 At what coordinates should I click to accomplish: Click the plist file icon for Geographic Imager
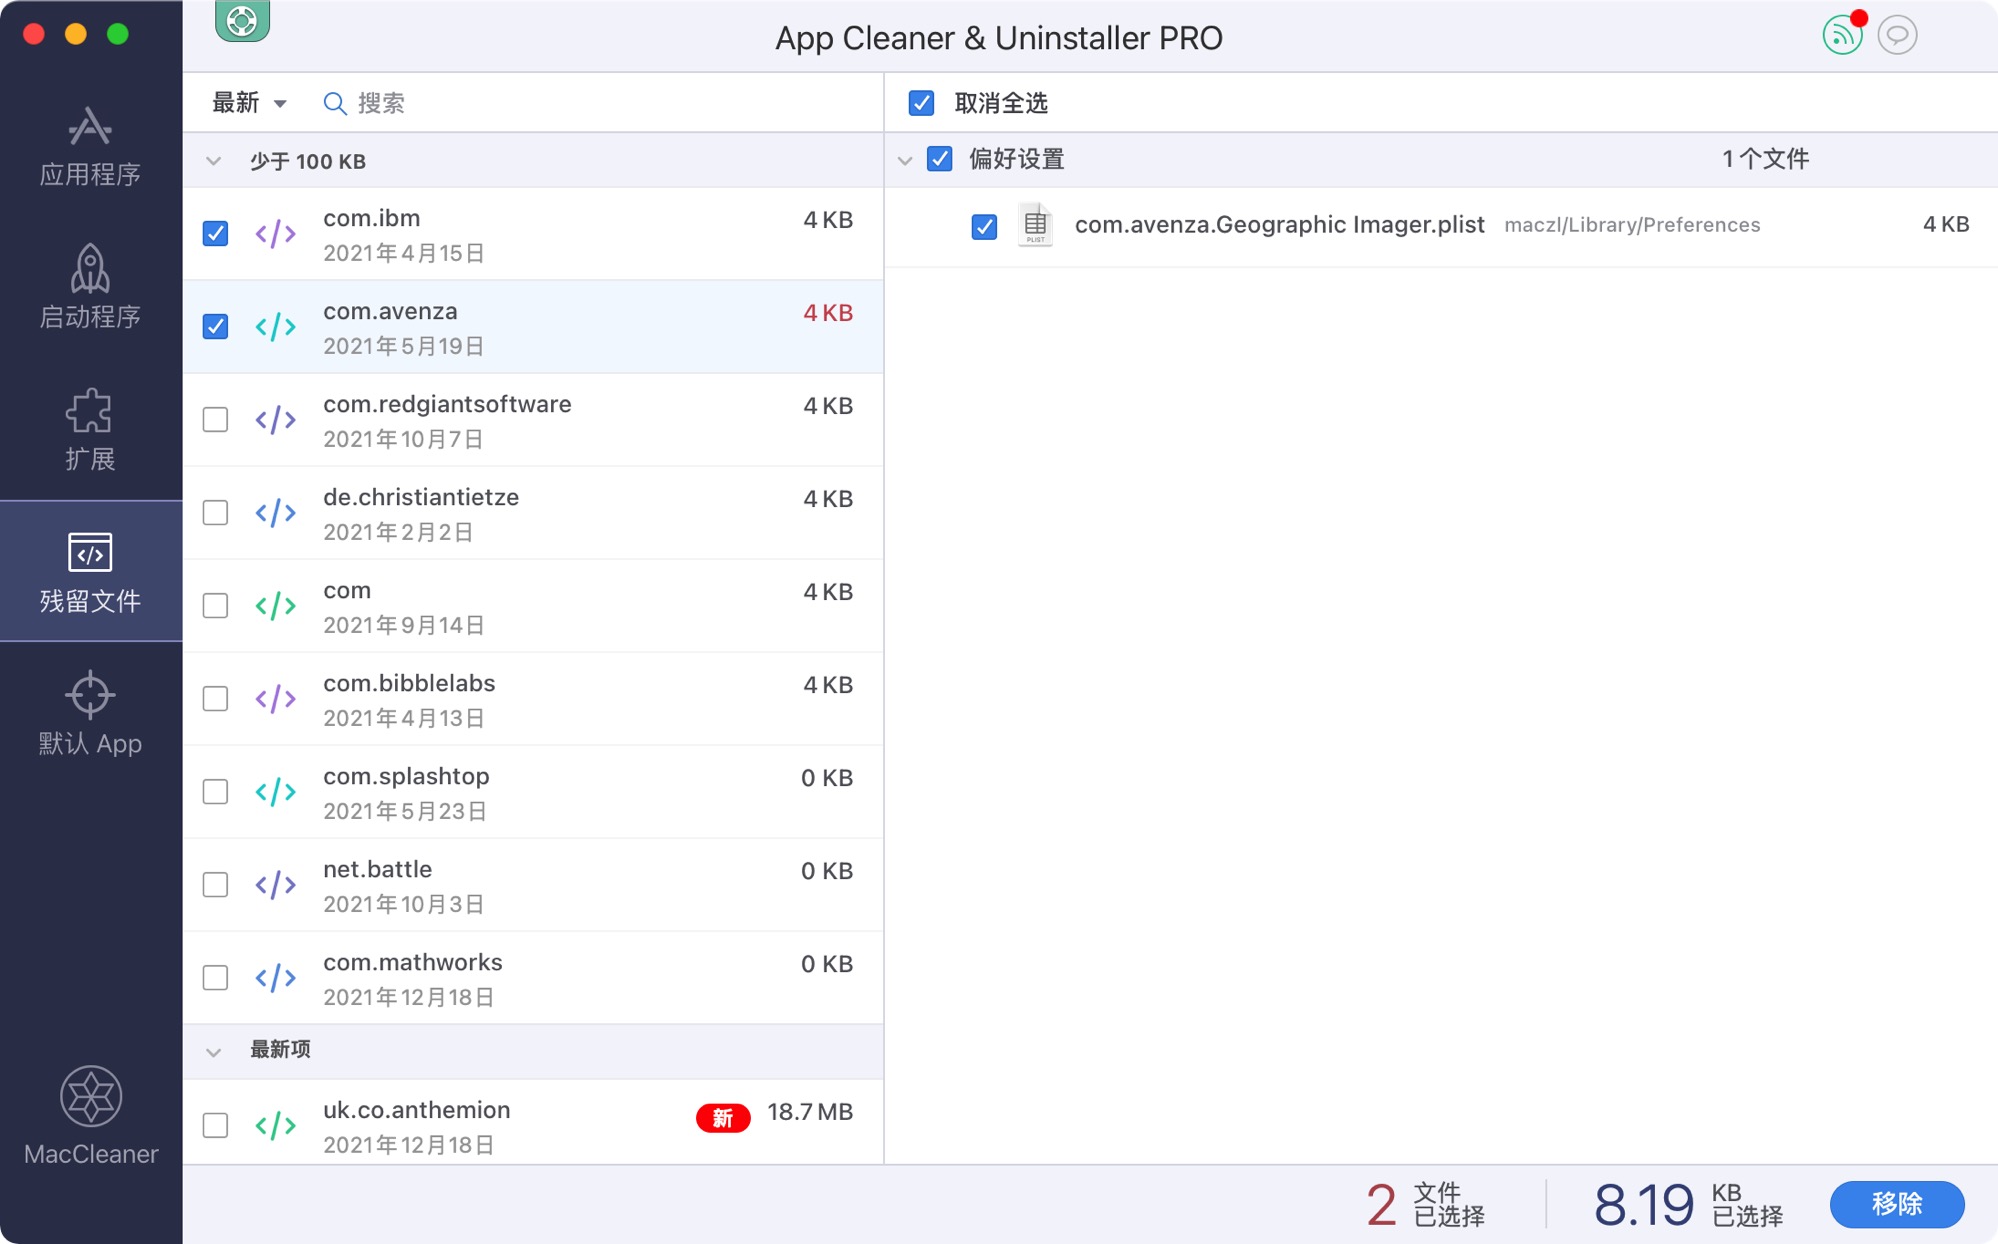[1035, 224]
